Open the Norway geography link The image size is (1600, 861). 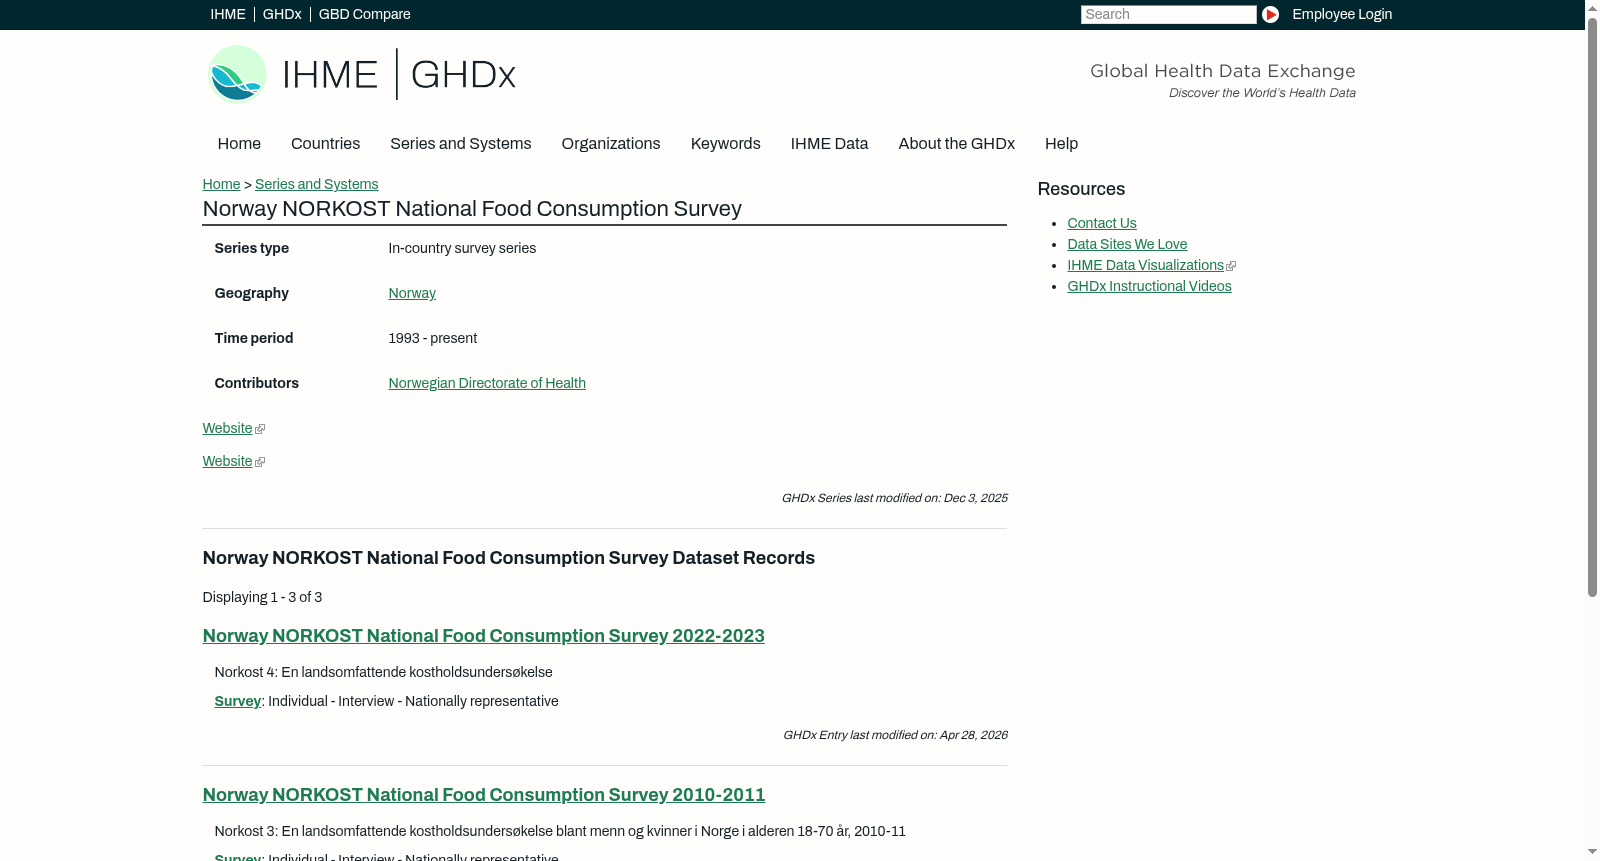click(x=412, y=293)
